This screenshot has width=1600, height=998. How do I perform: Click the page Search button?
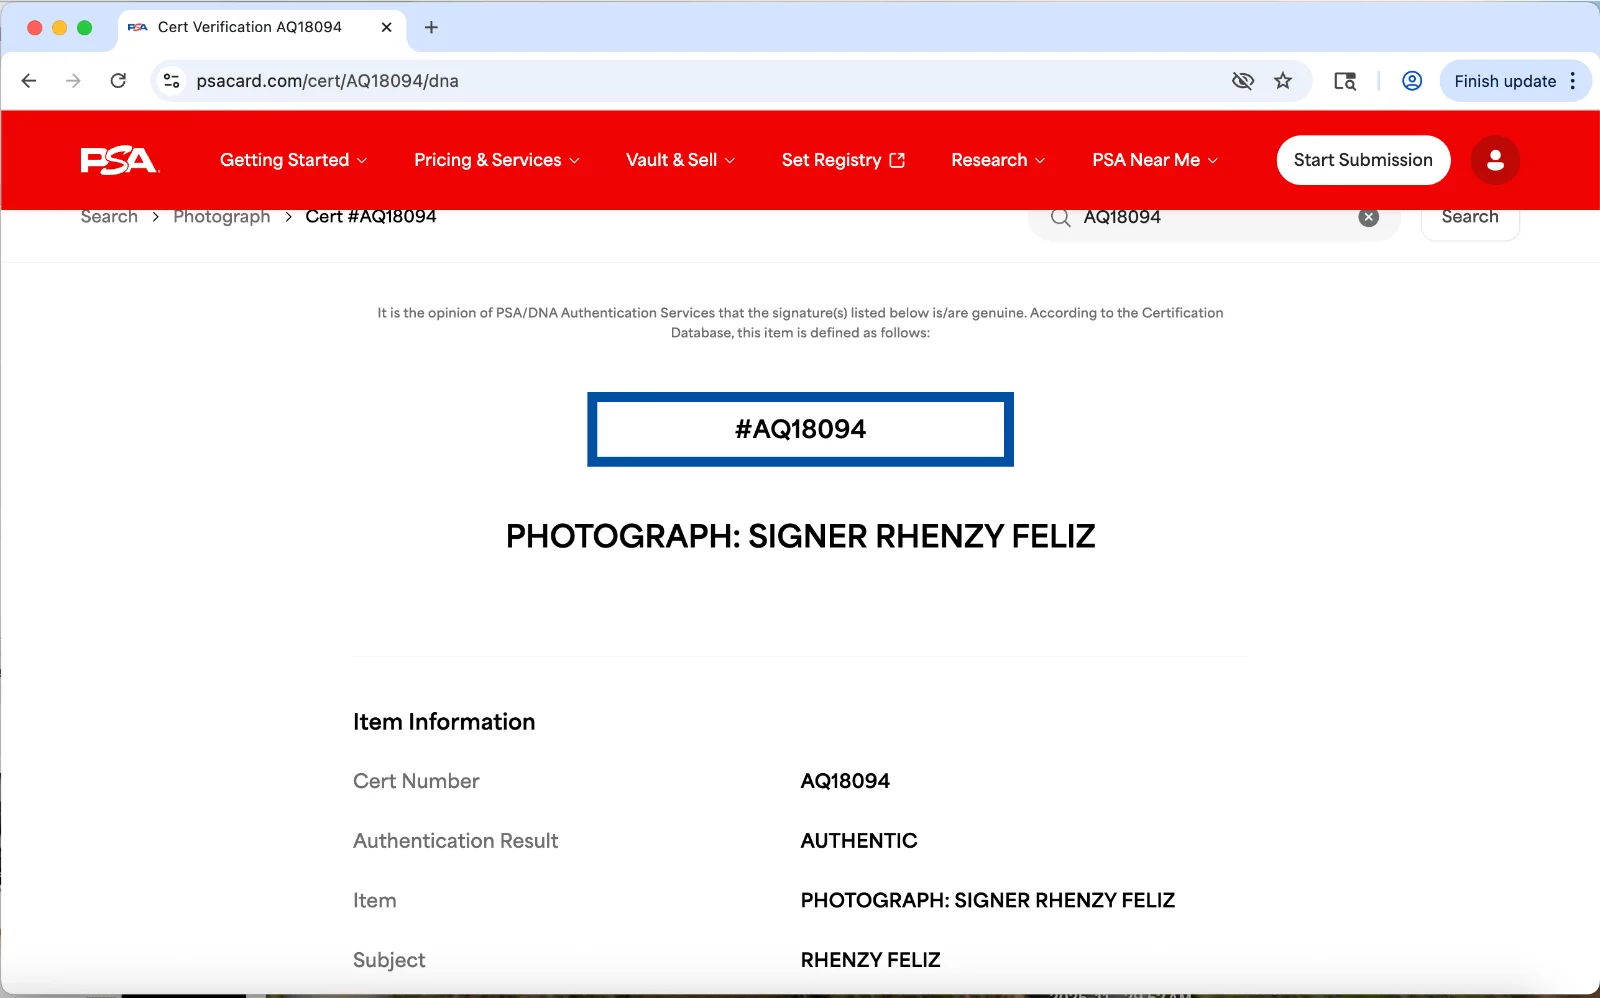click(x=1470, y=217)
